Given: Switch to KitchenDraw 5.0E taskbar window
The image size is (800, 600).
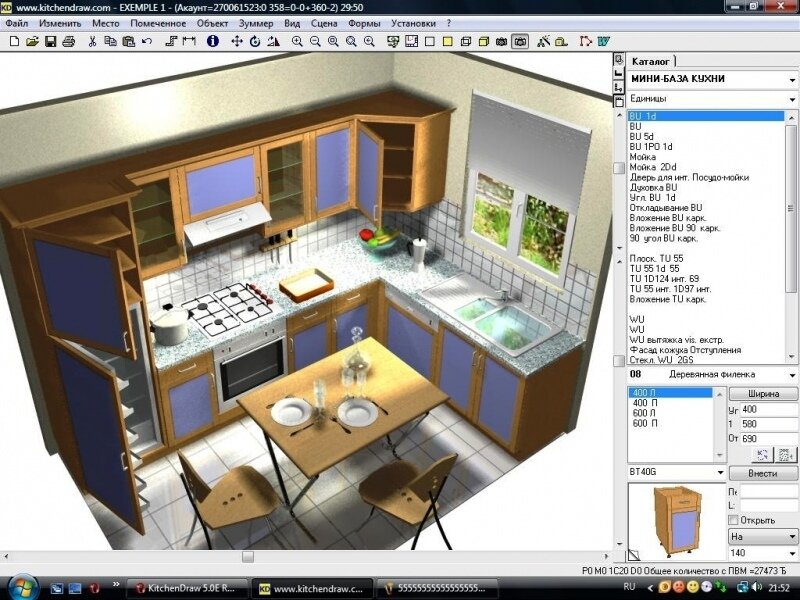Looking at the screenshot, I should point(187,588).
